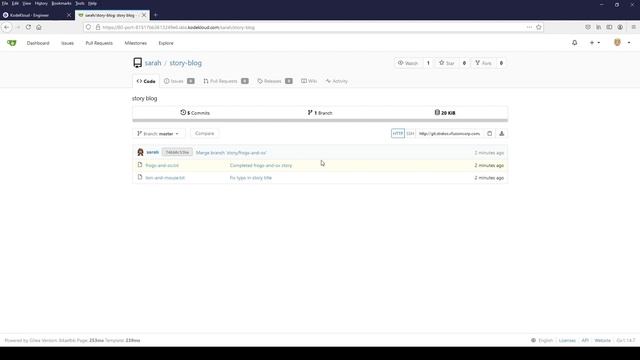Open the repository Pull Requests tab
This screenshot has height=360, width=640.
pyautogui.click(x=226, y=81)
